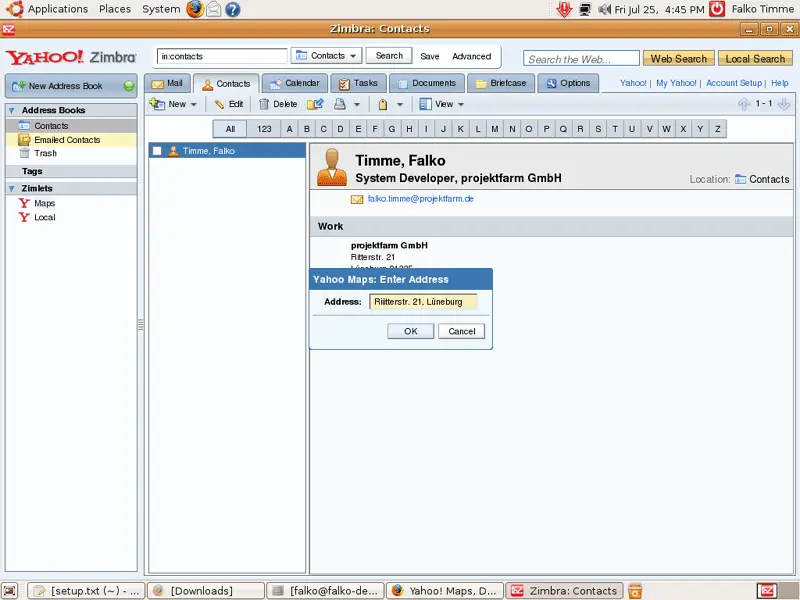
Task: Open the blue Help icon in top panel
Action: click(233, 9)
